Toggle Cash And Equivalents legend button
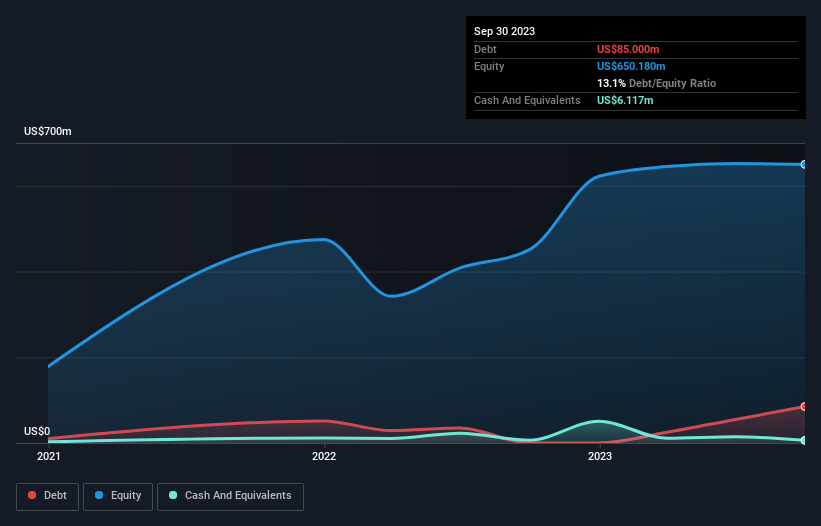 230,496
